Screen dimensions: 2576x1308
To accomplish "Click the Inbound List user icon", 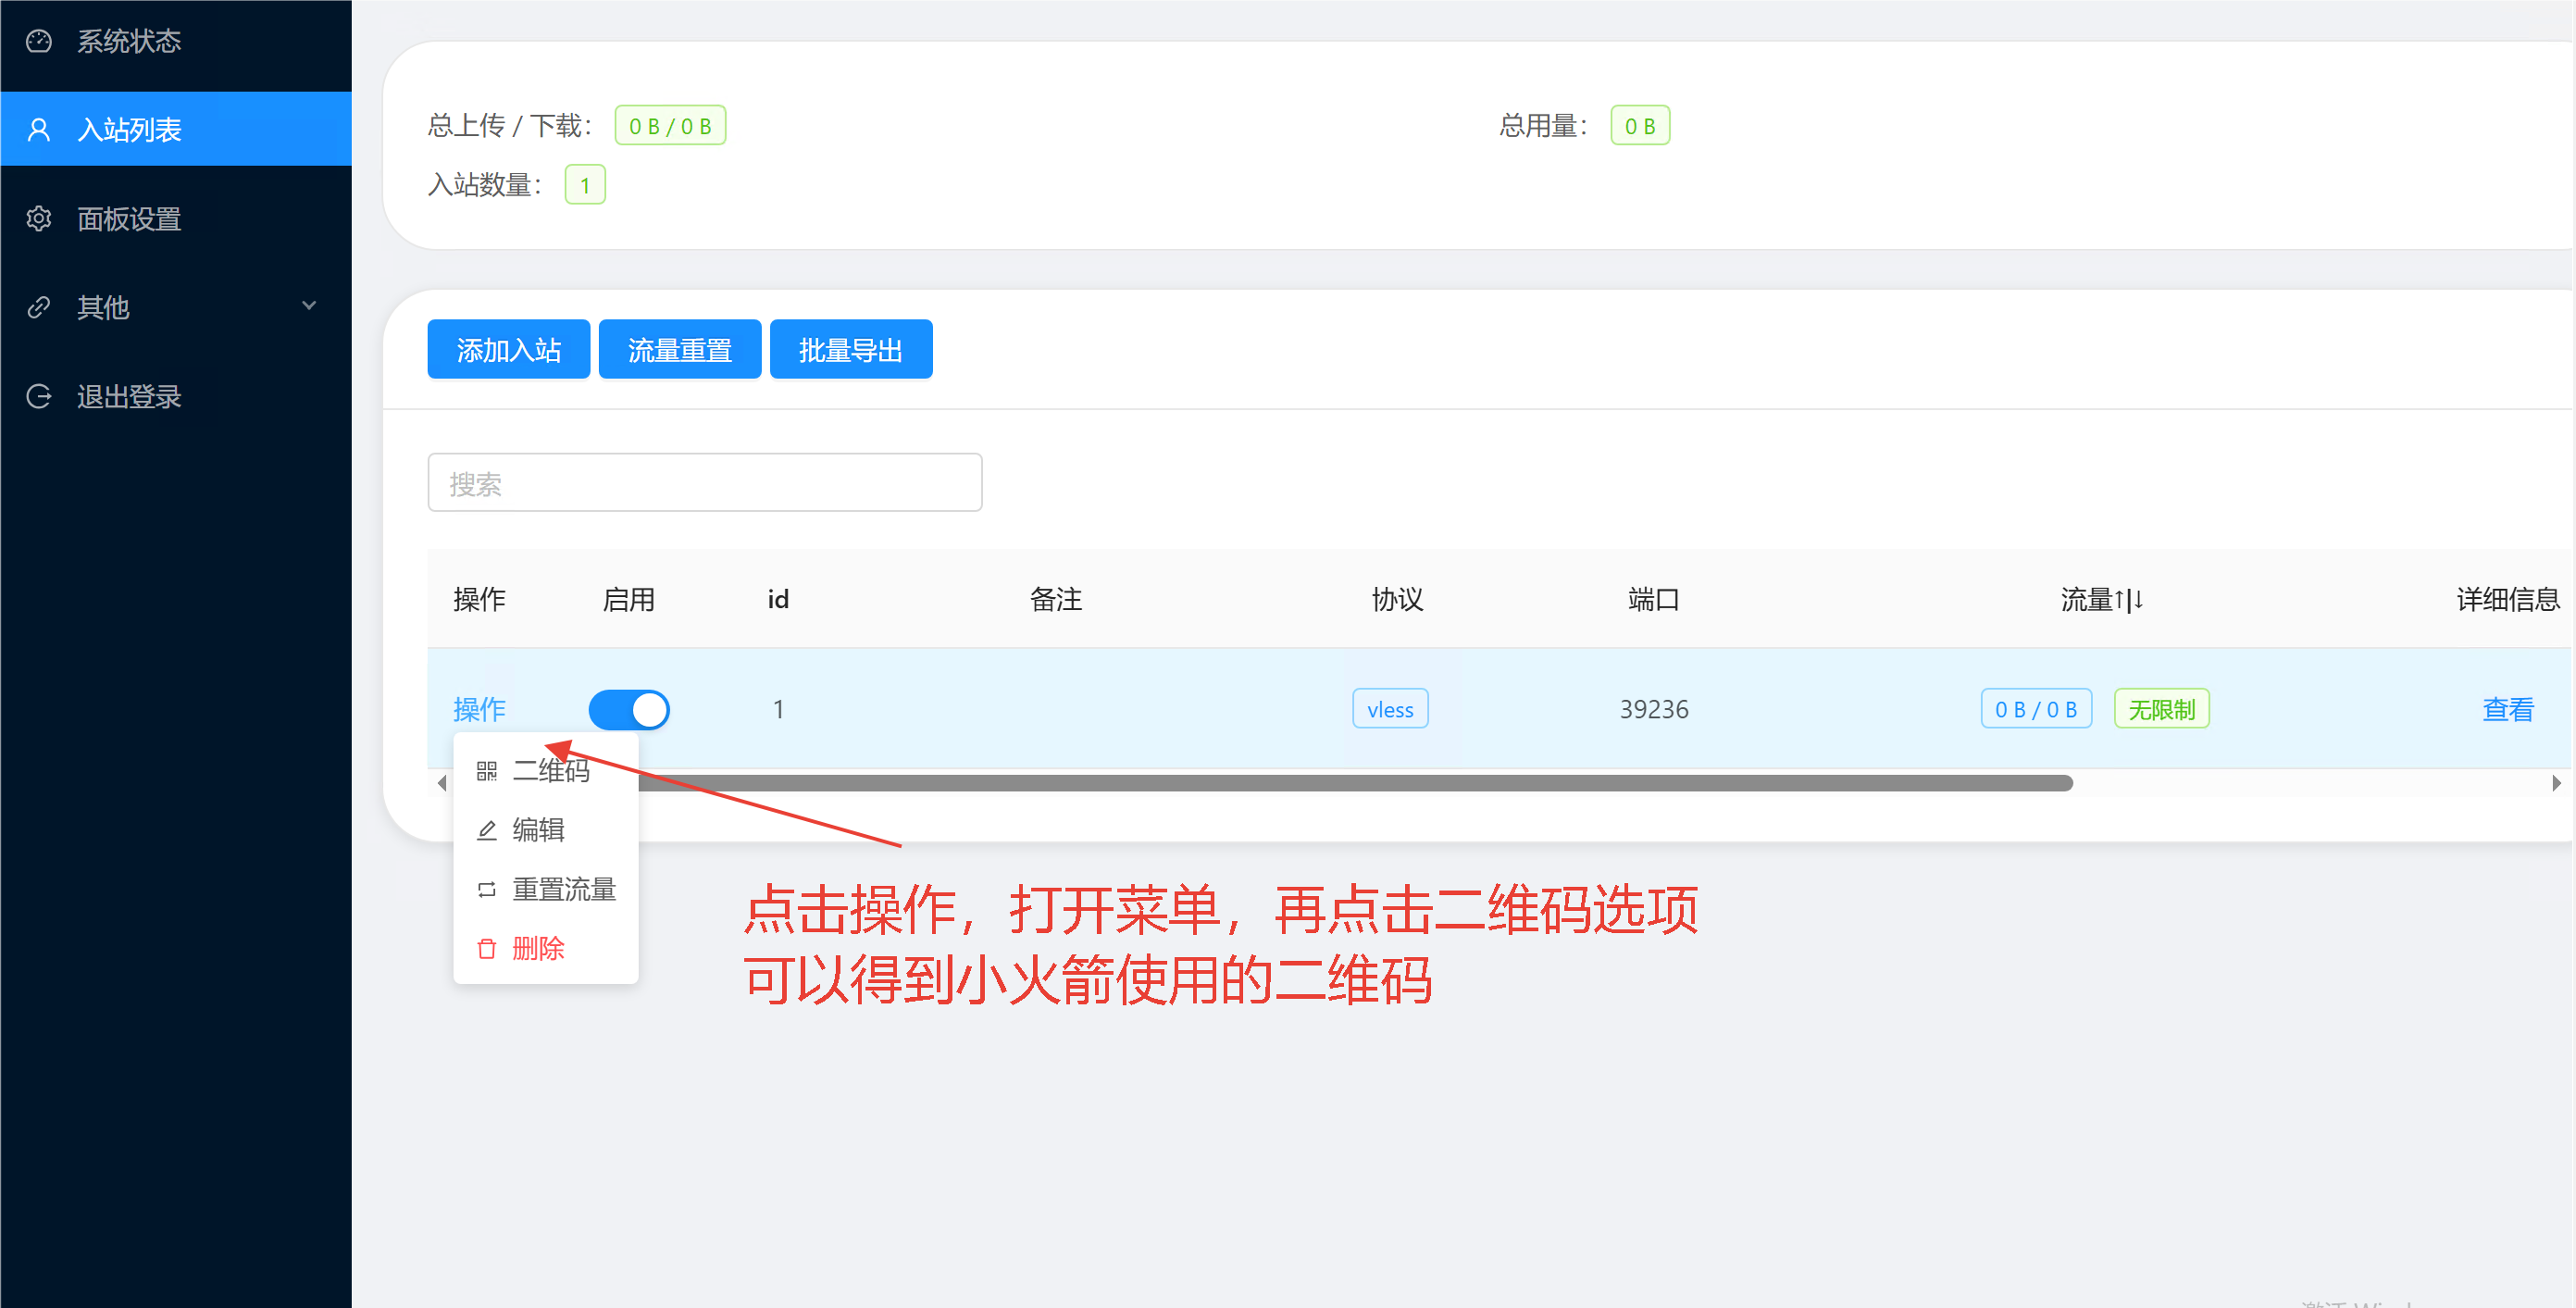I will pyautogui.click(x=39, y=129).
